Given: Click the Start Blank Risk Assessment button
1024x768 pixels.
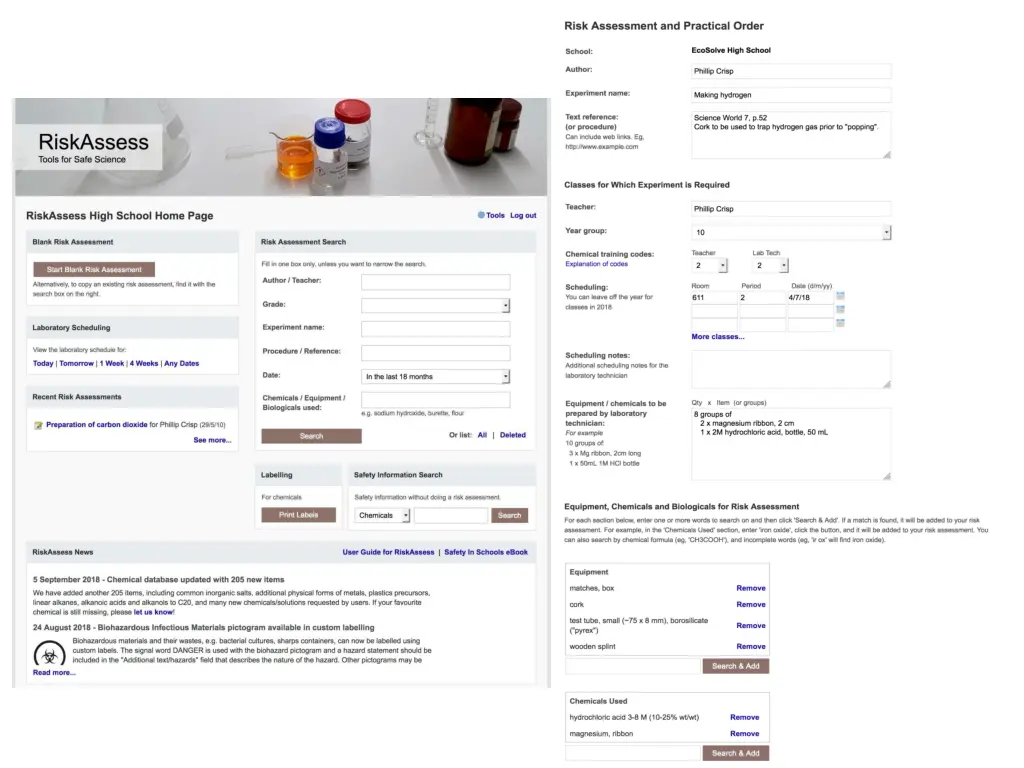Looking at the screenshot, I should coord(94,269).
